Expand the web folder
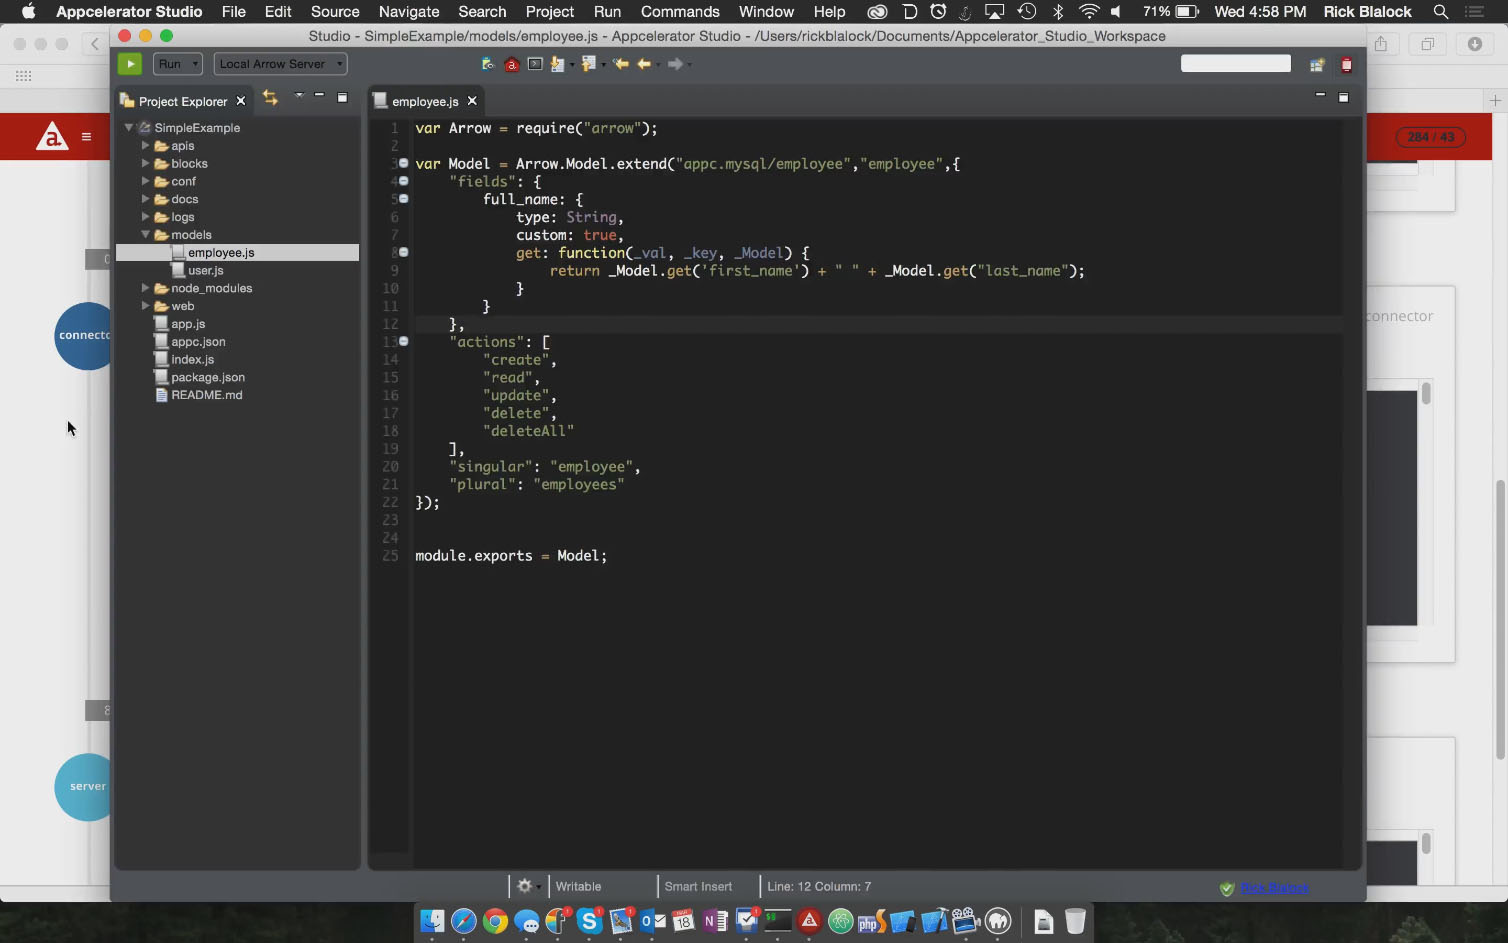This screenshot has height=943, width=1508. coord(145,306)
